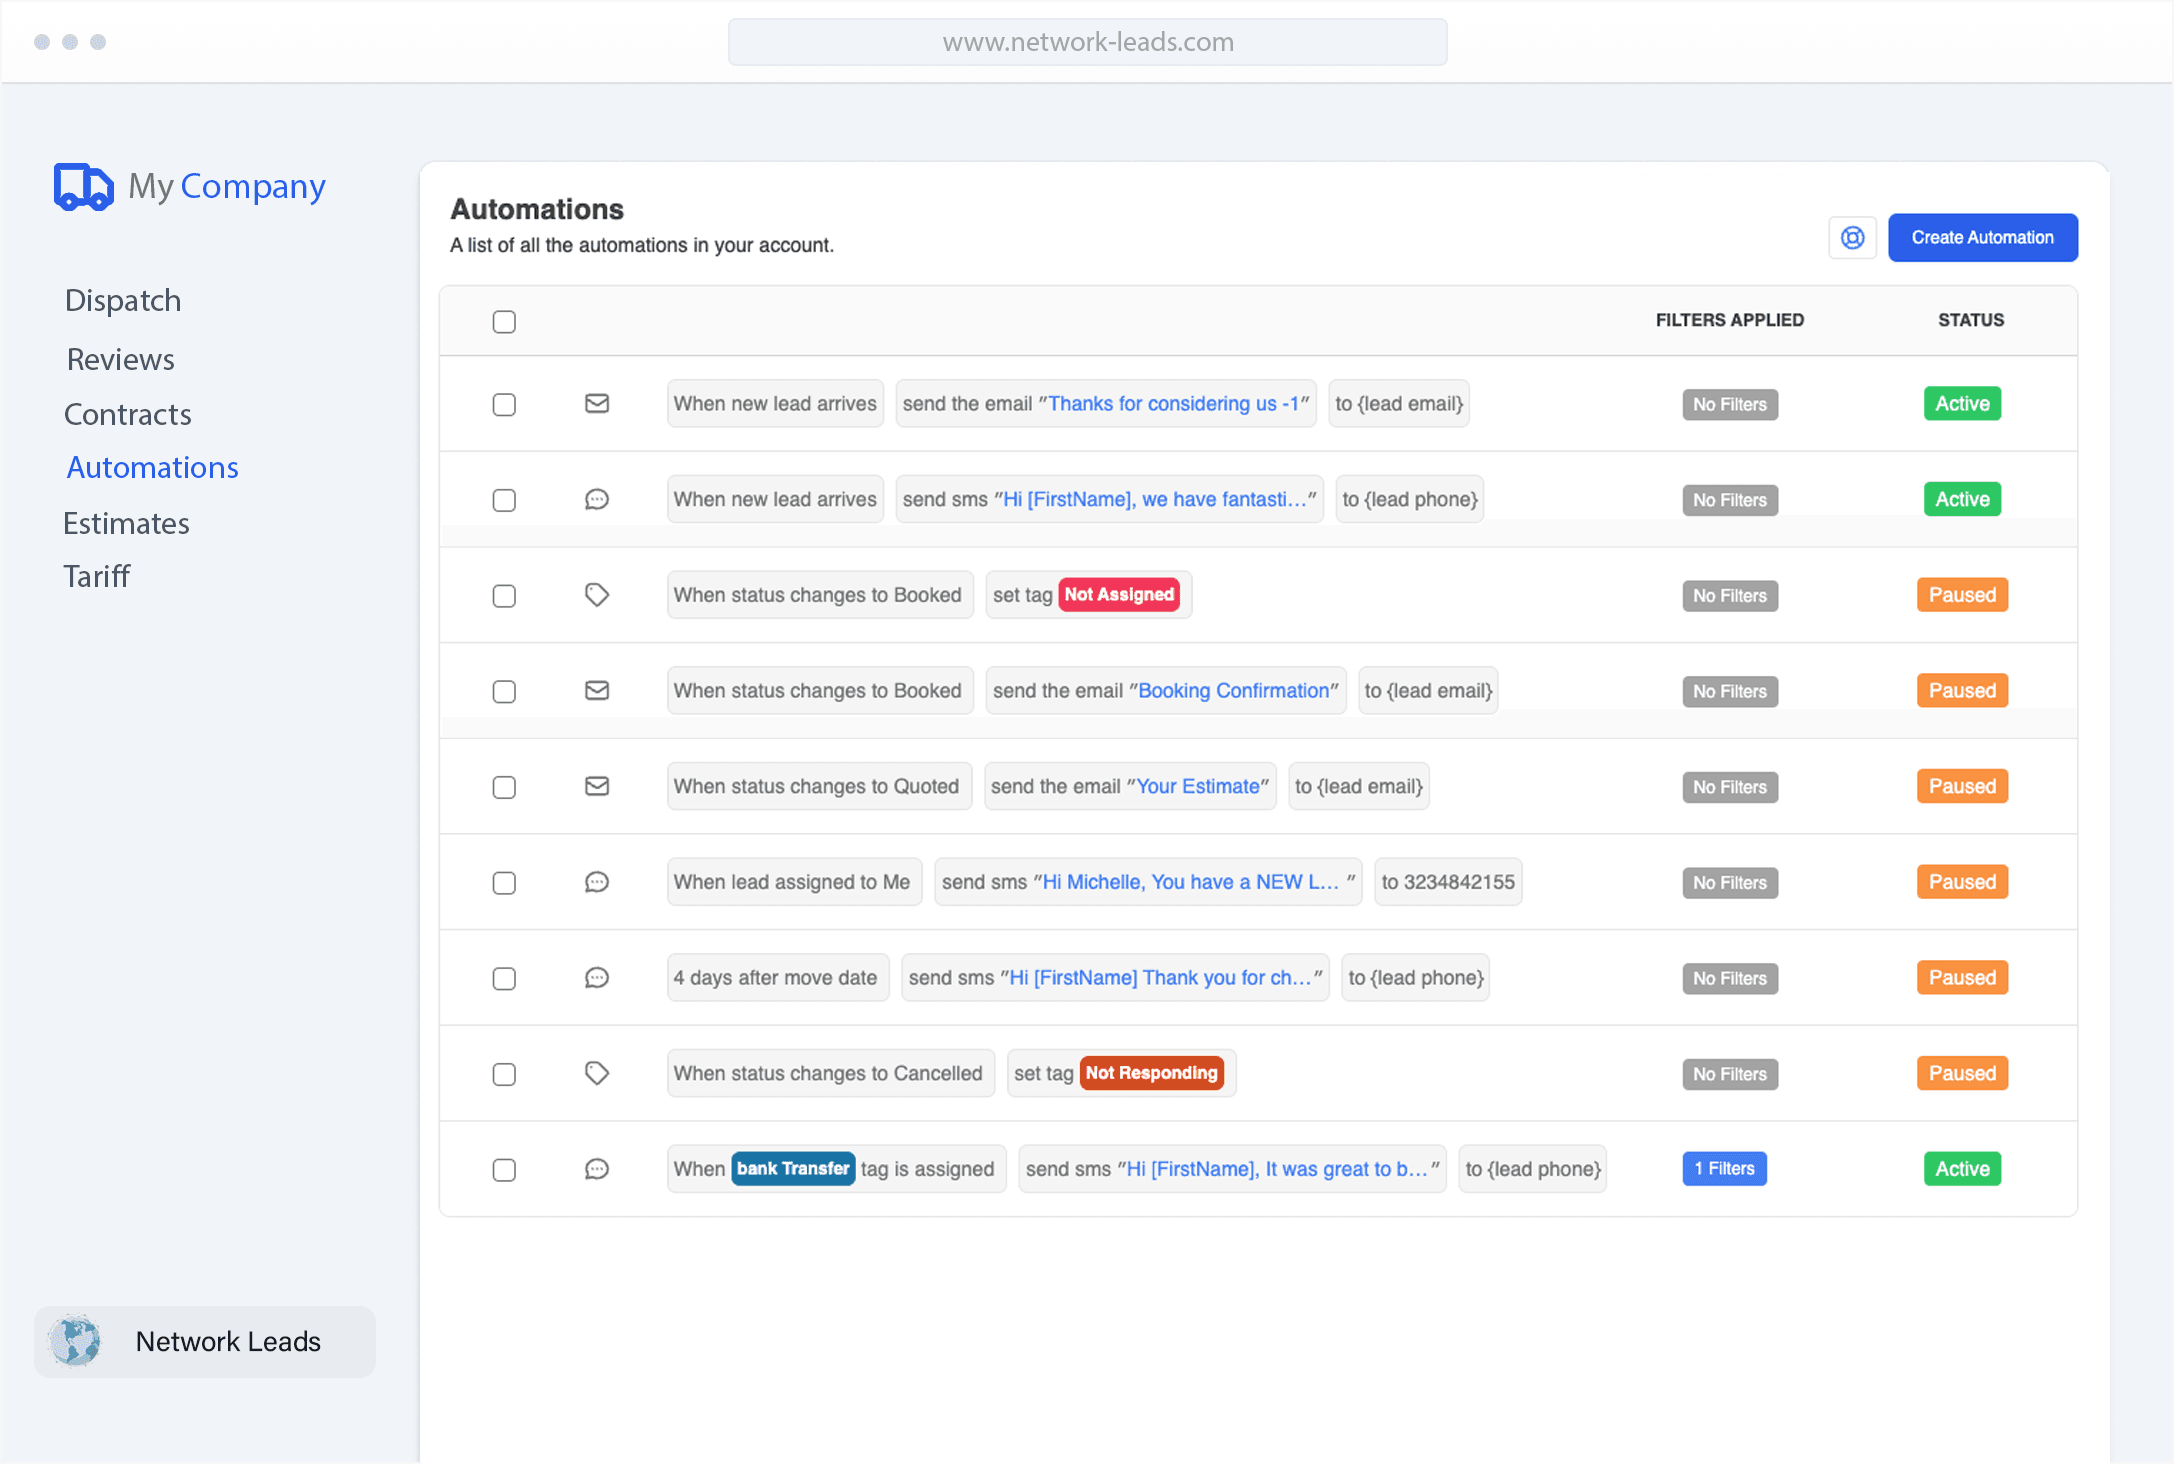Click the '1 Filters' badge
Viewport: 2174px width, 1464px height.
[1724, 1169]
